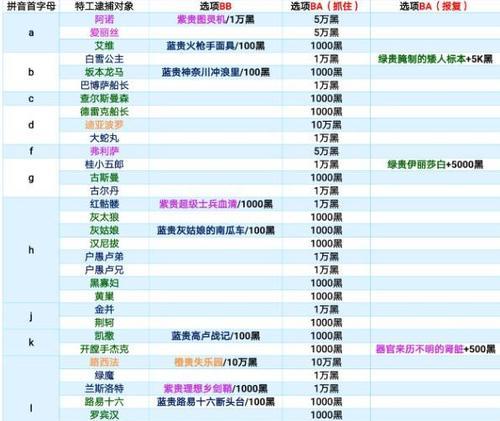Click the 选项BA（报复）column header
The image size is (500, 421).
(x=435, y=6)
